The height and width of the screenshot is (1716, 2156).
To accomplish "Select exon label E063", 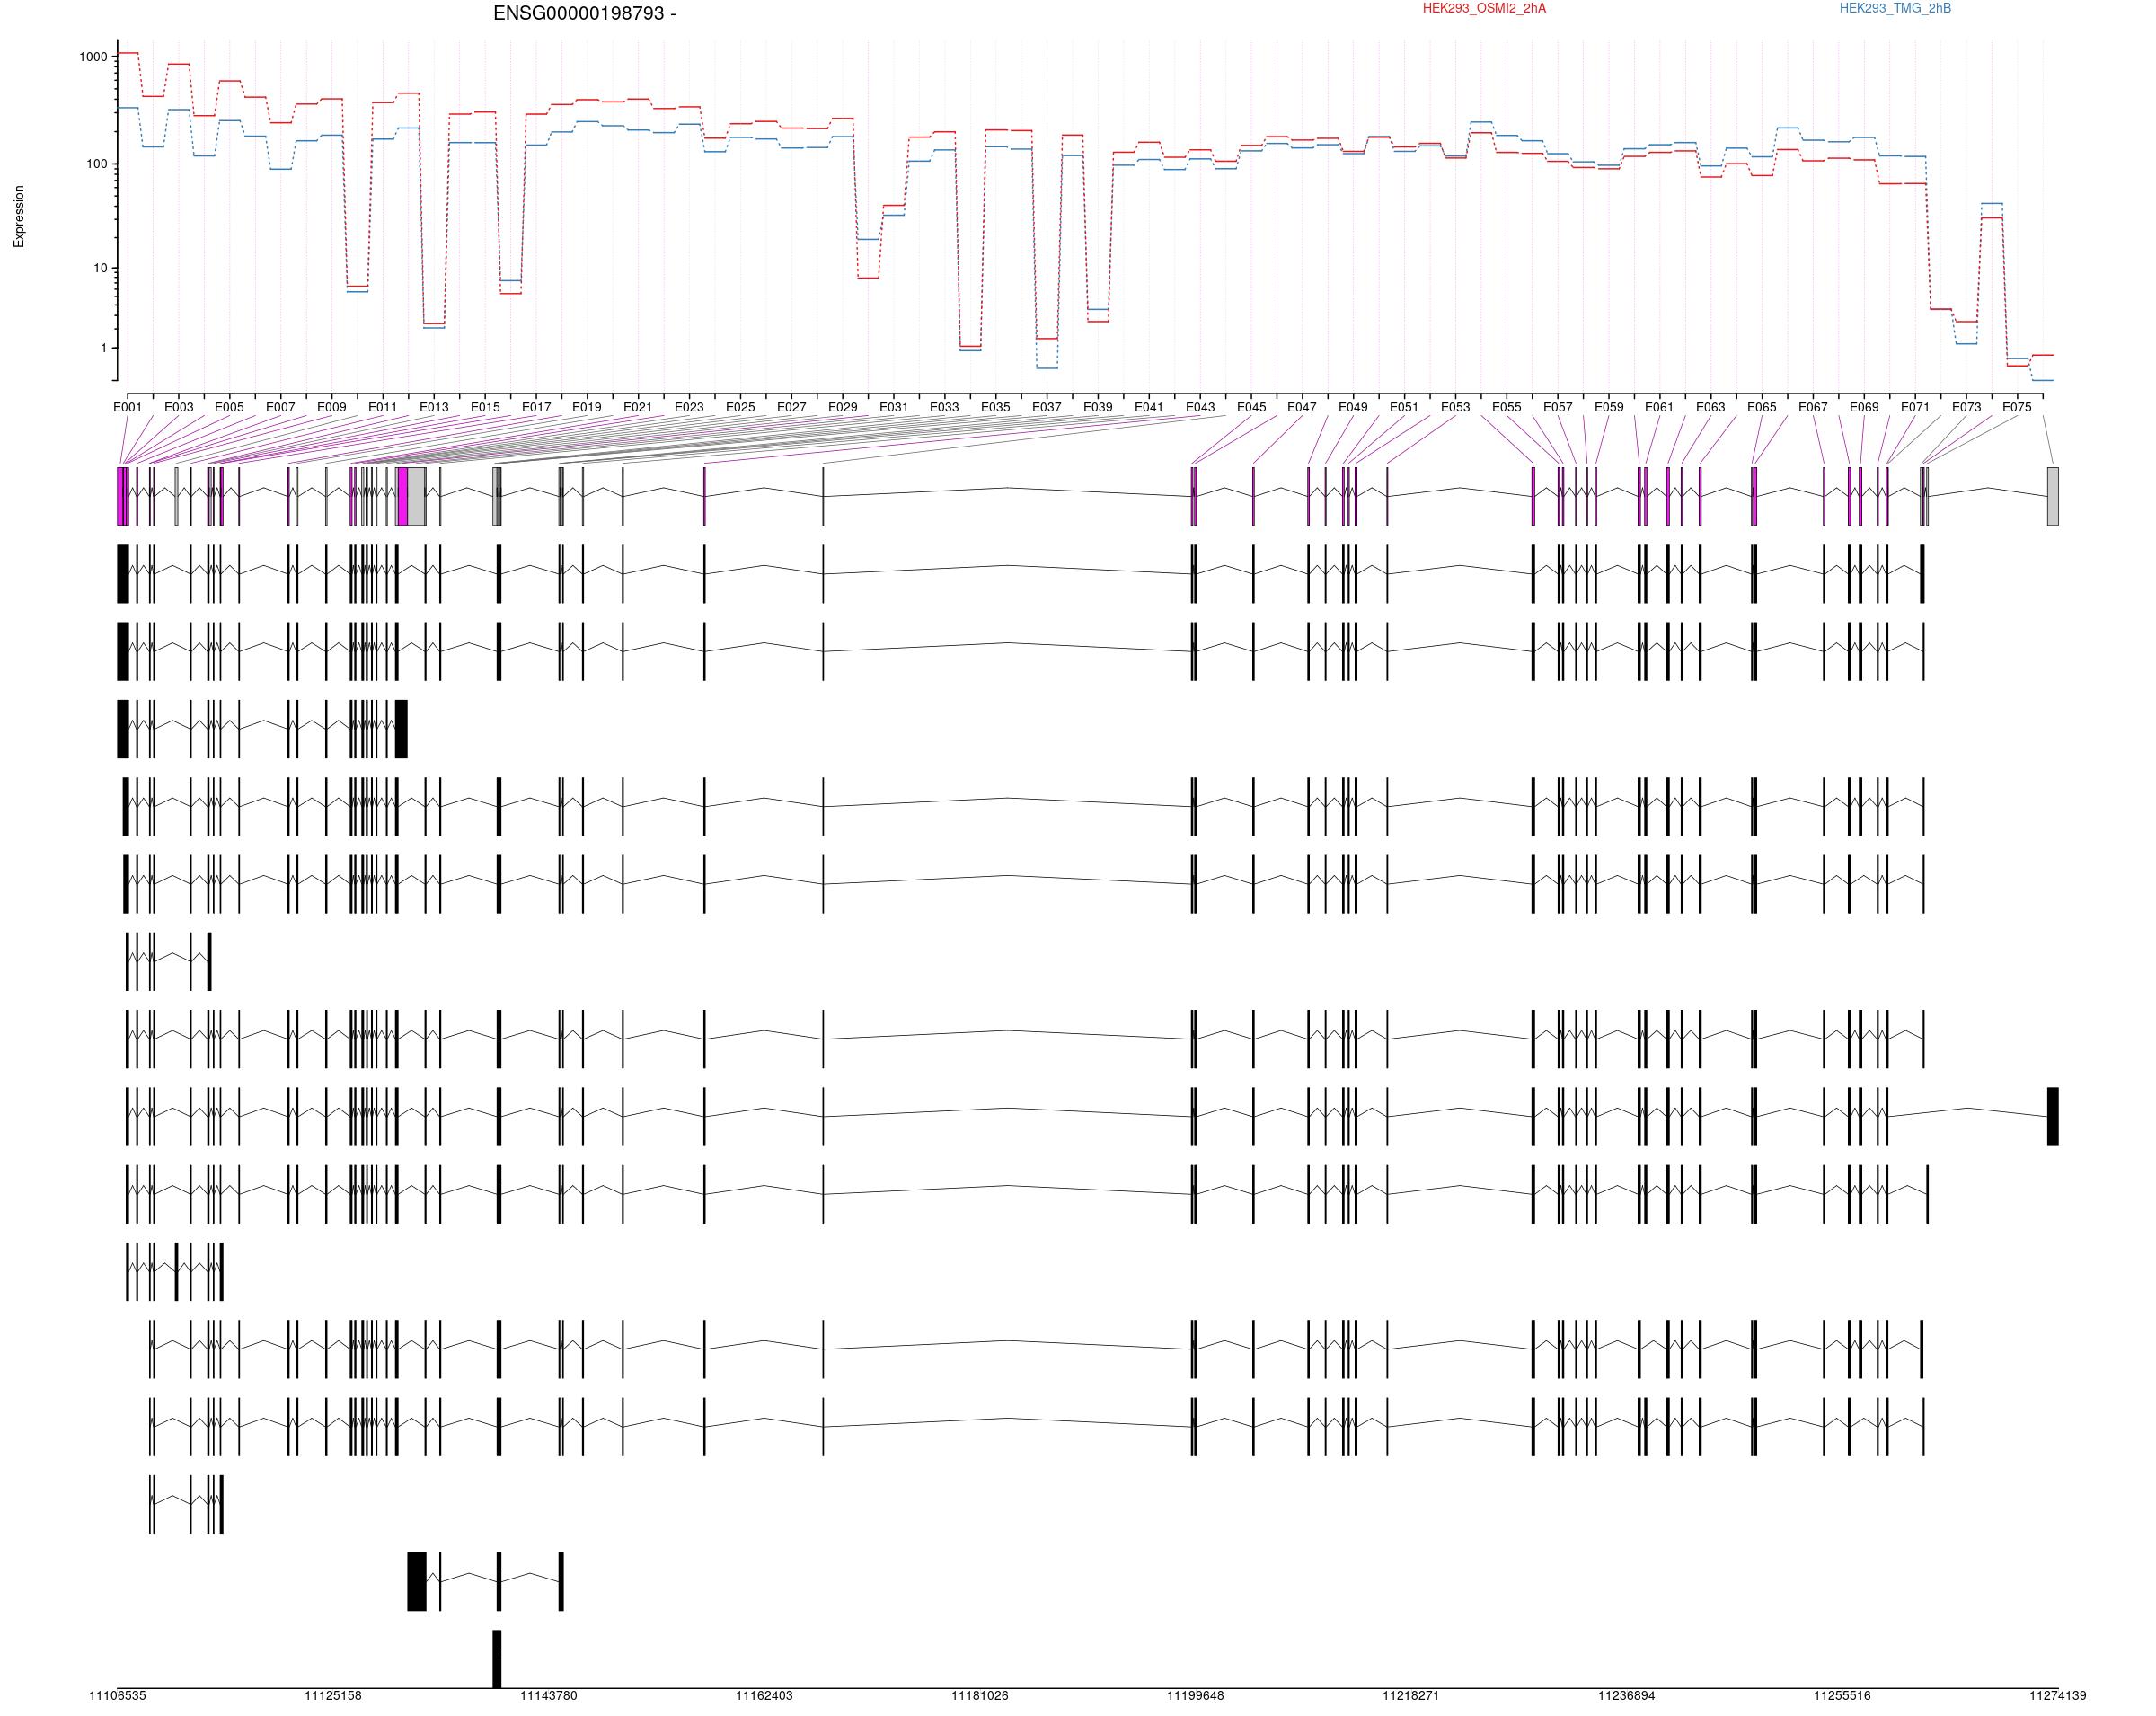I will click(1711, 407).
